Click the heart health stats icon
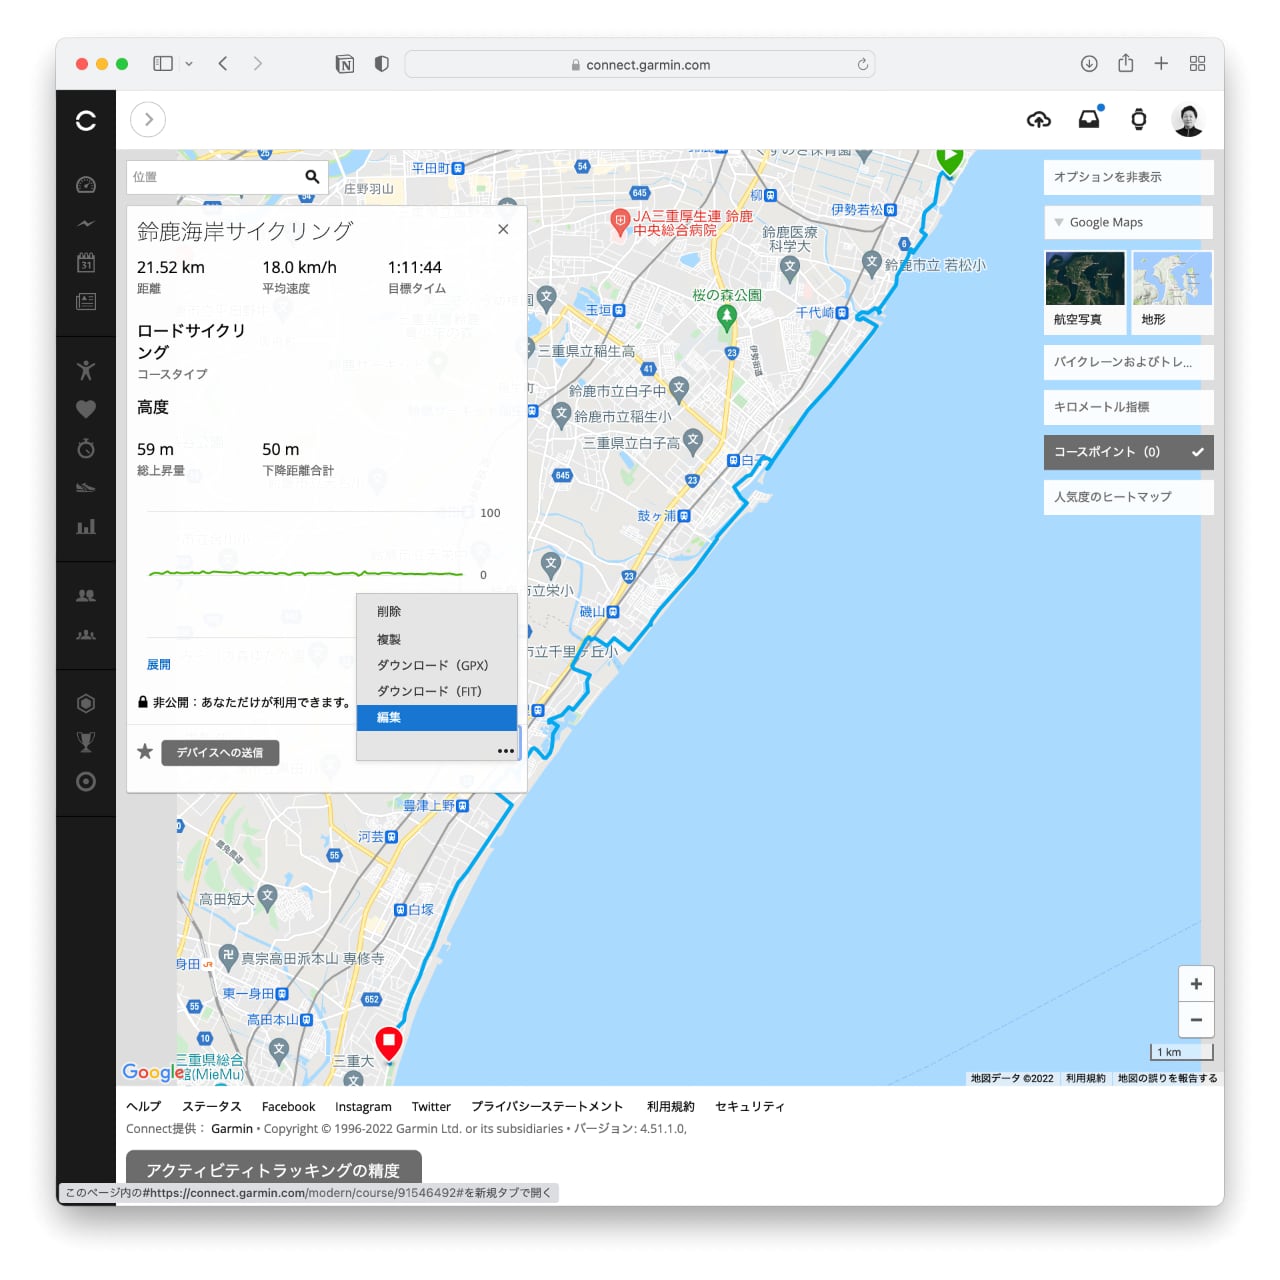Screen dimensions: 1280x1280 pos(86,409)
